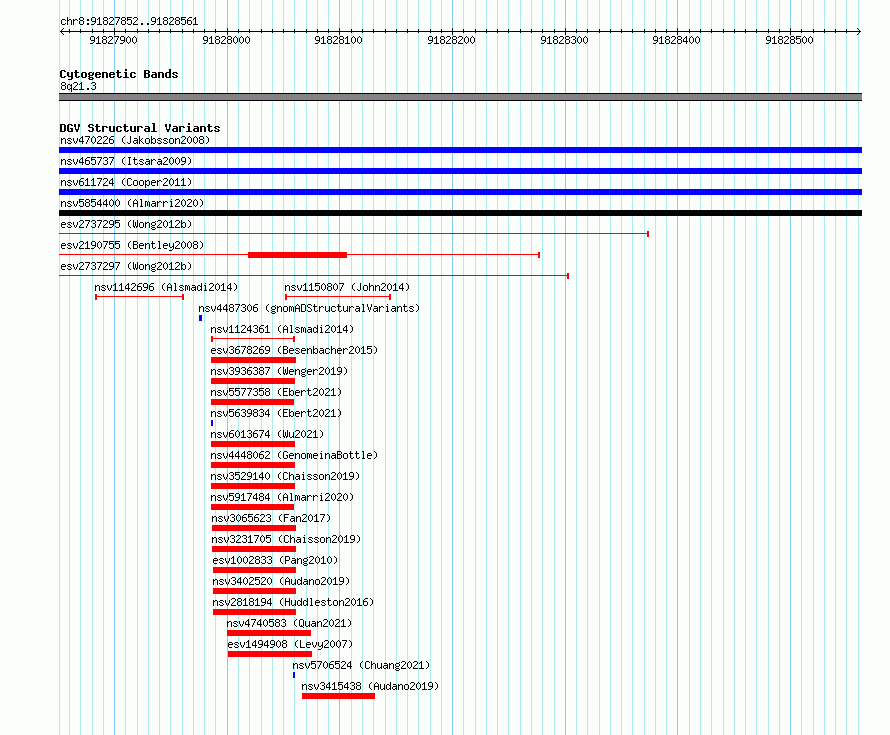Image resolution: width=890 pixels, height=735 pixels.
Task: Select the red bar under nsv5577358
Action: (253, 402)
